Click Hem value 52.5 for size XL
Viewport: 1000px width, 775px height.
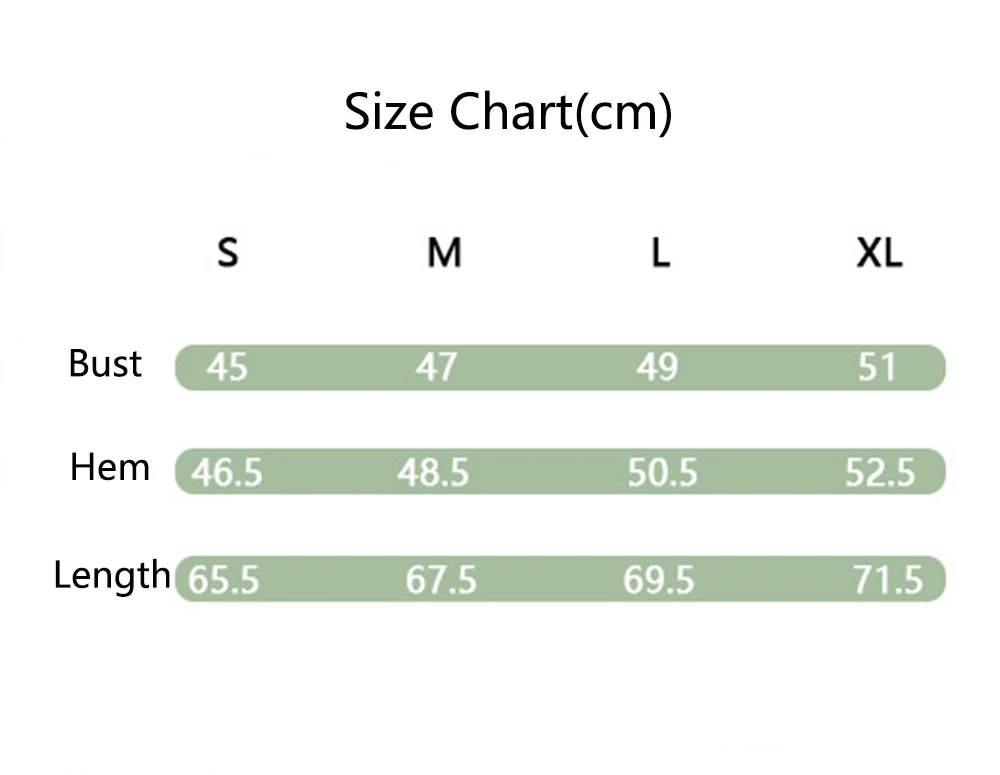point(880,472)
